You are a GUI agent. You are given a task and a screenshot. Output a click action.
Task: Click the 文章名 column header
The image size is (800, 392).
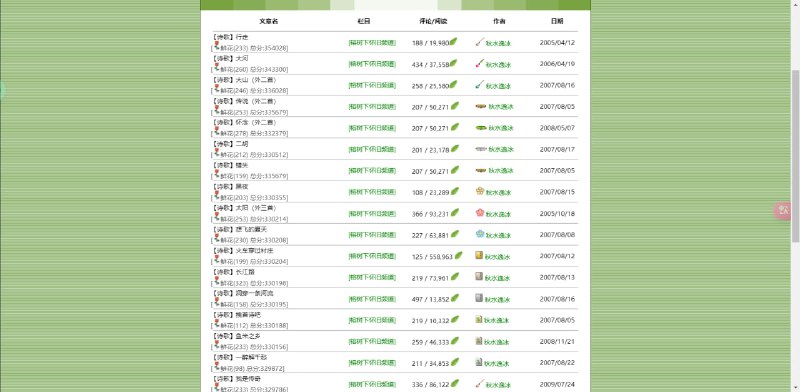click(x=268, y=21)
